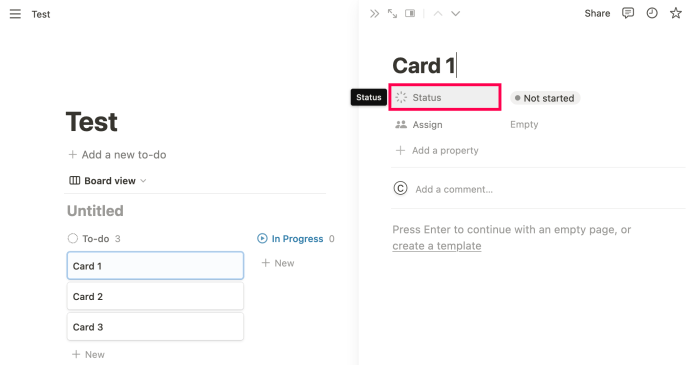Click the In Progress play-circle icon
Screen dimensions: 690x365
[262, 238]
